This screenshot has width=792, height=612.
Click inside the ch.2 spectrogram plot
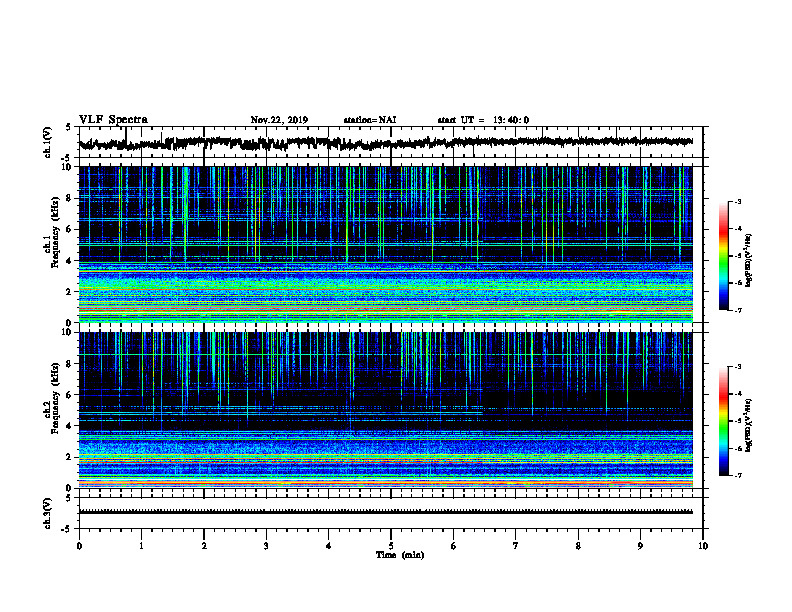click(x=385, y=410)
